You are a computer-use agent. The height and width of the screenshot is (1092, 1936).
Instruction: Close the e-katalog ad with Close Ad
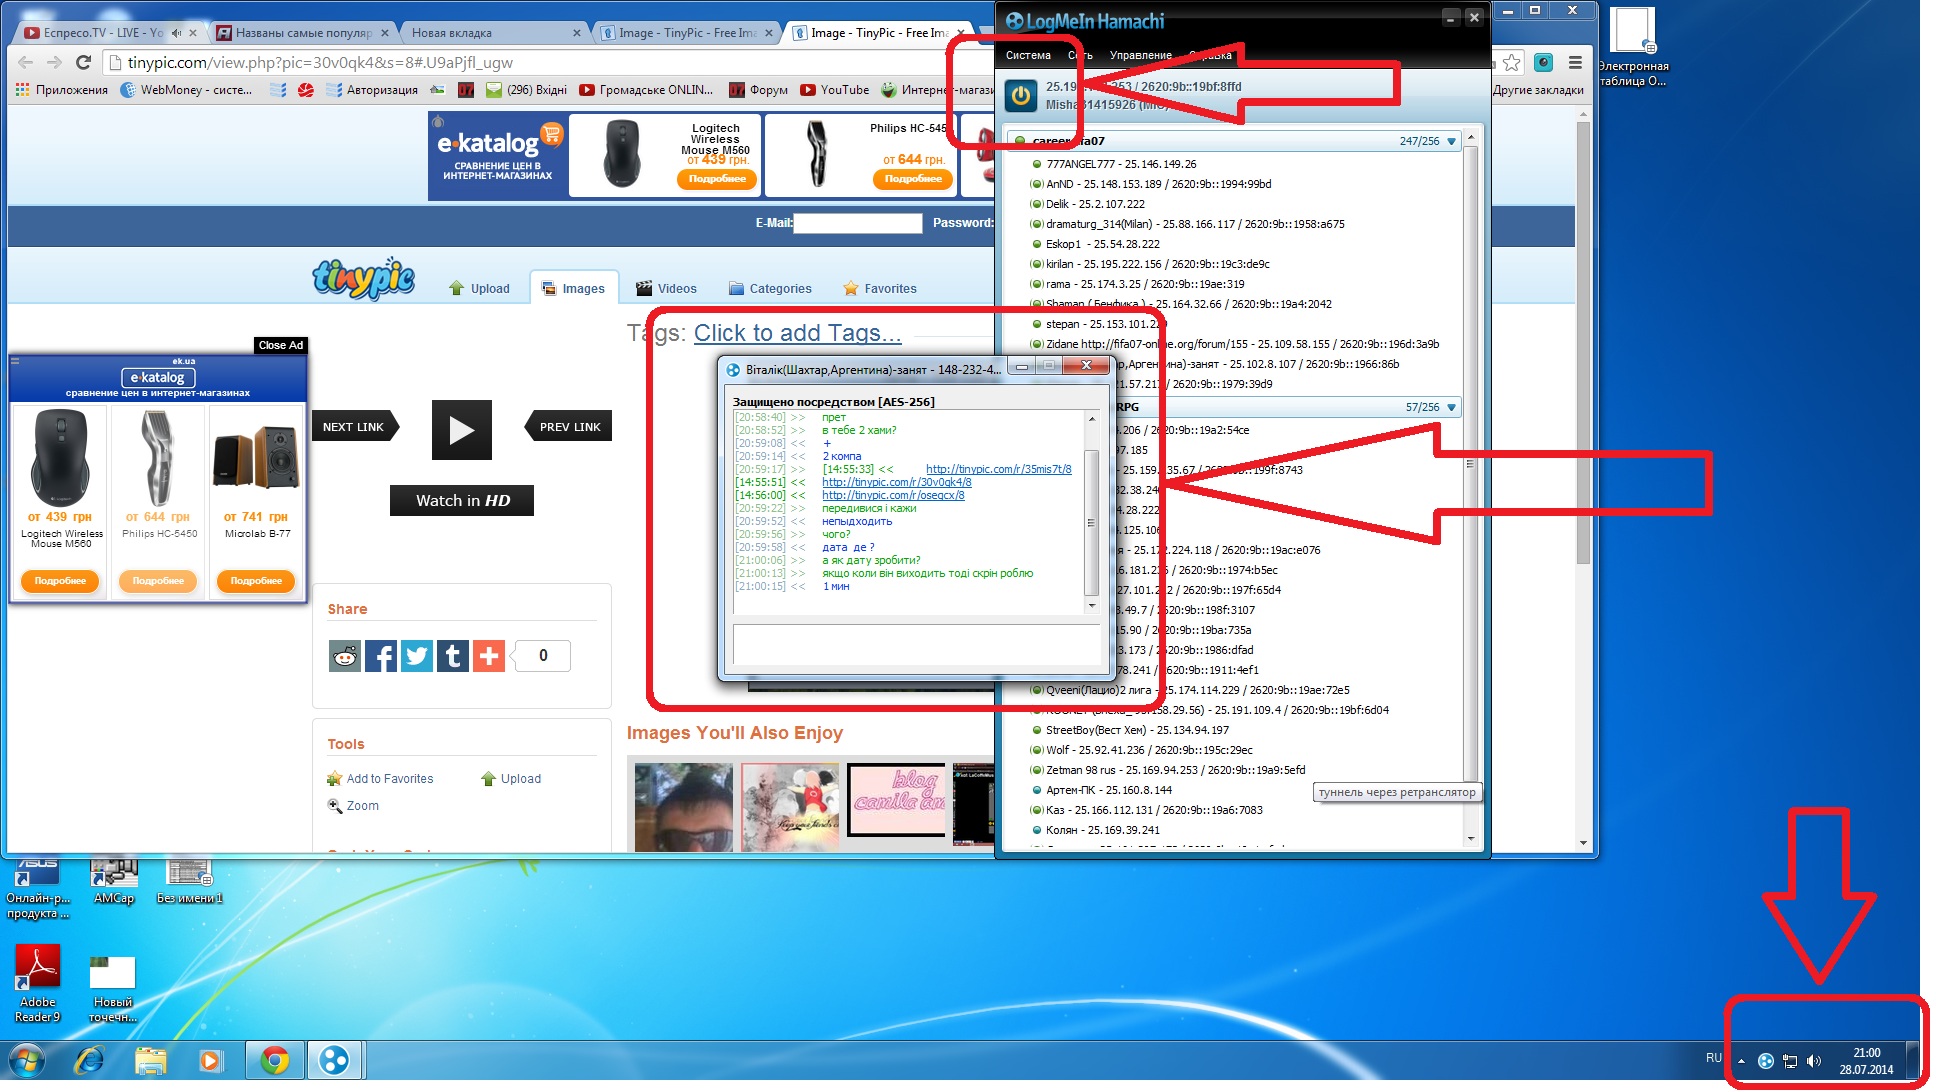[281, 345]
